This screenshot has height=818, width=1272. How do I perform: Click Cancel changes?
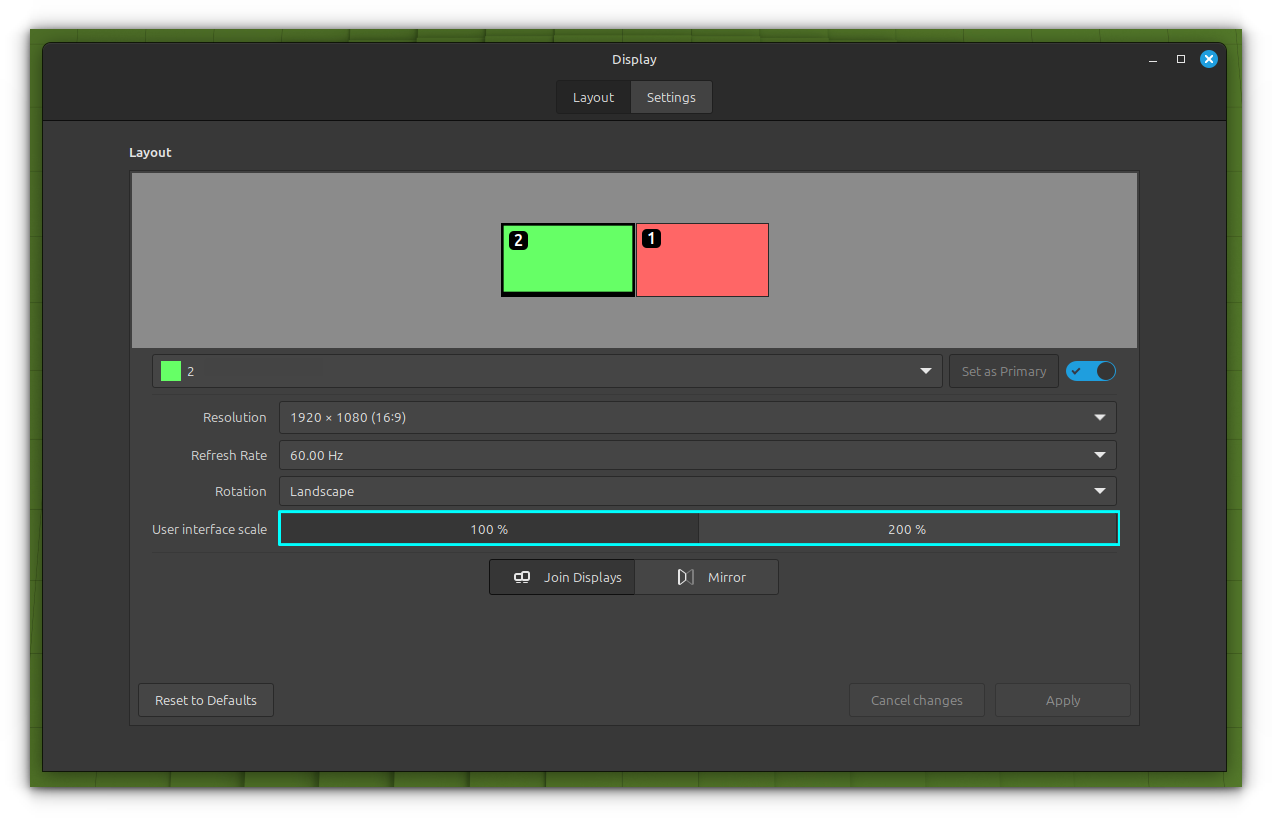(x=916, y=700)
